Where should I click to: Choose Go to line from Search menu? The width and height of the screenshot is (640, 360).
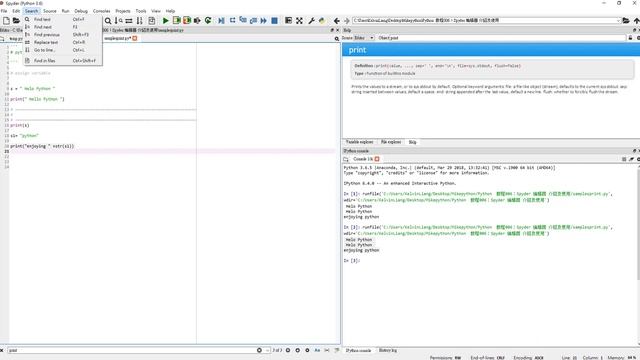coord(62,50)
